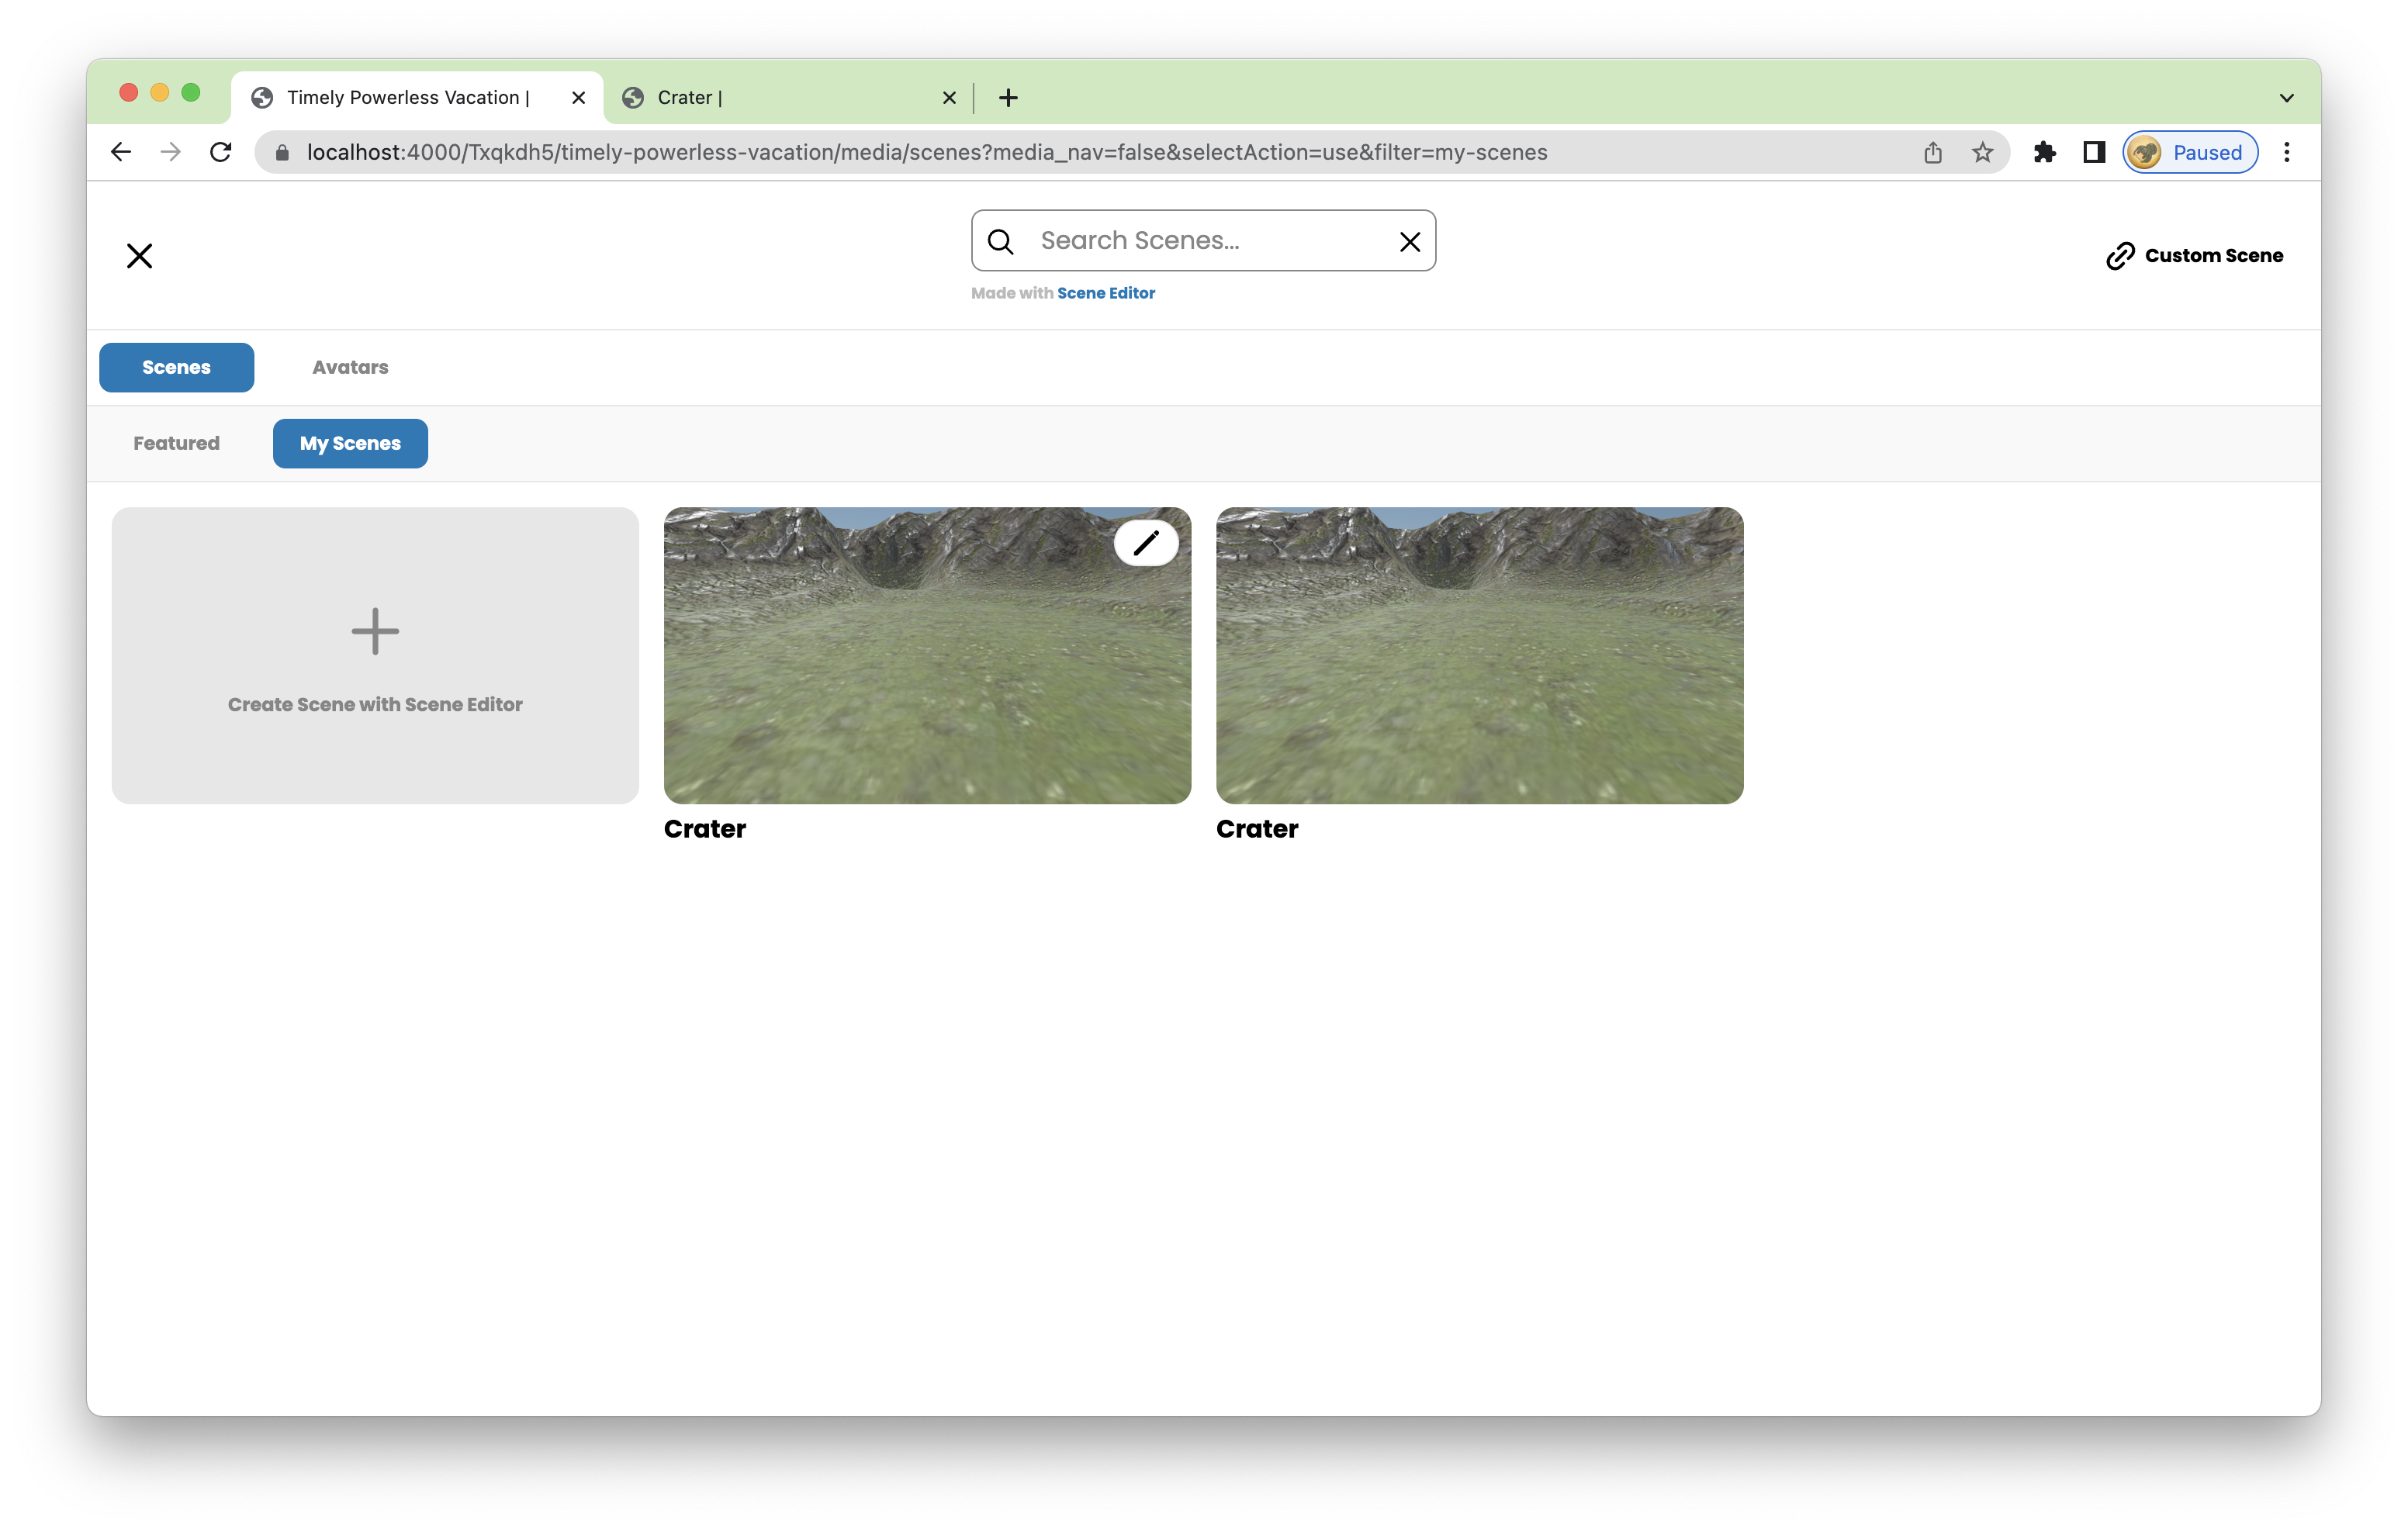Reload the page
This screenshot has width=2408, height=1531.
[221, 152]
